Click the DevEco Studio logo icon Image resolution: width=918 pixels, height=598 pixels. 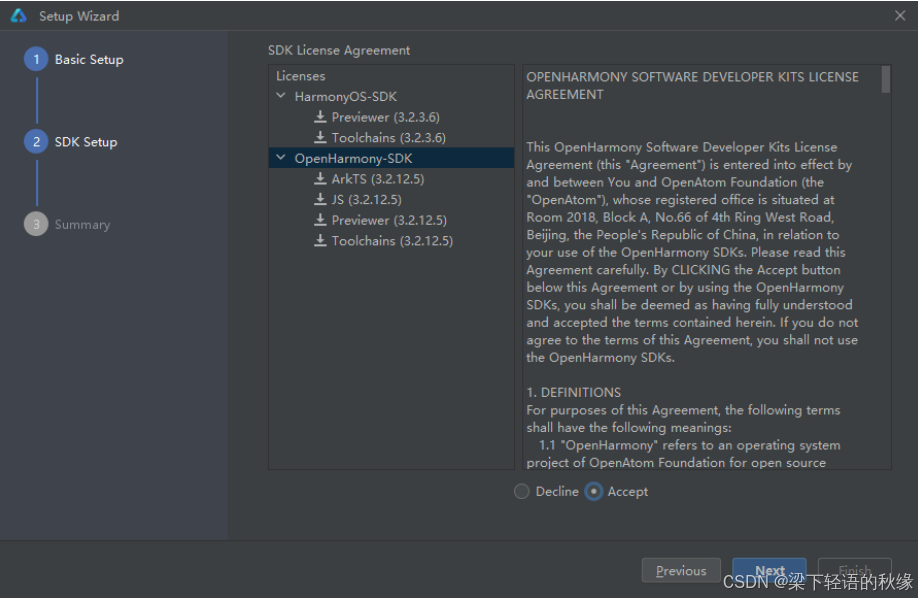(19, 16)
